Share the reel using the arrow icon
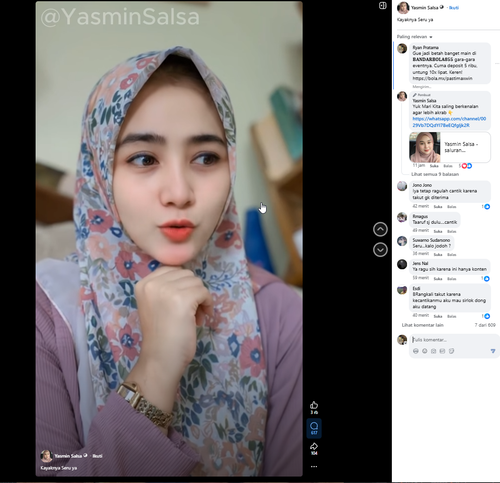 click(x=314, y=446)
